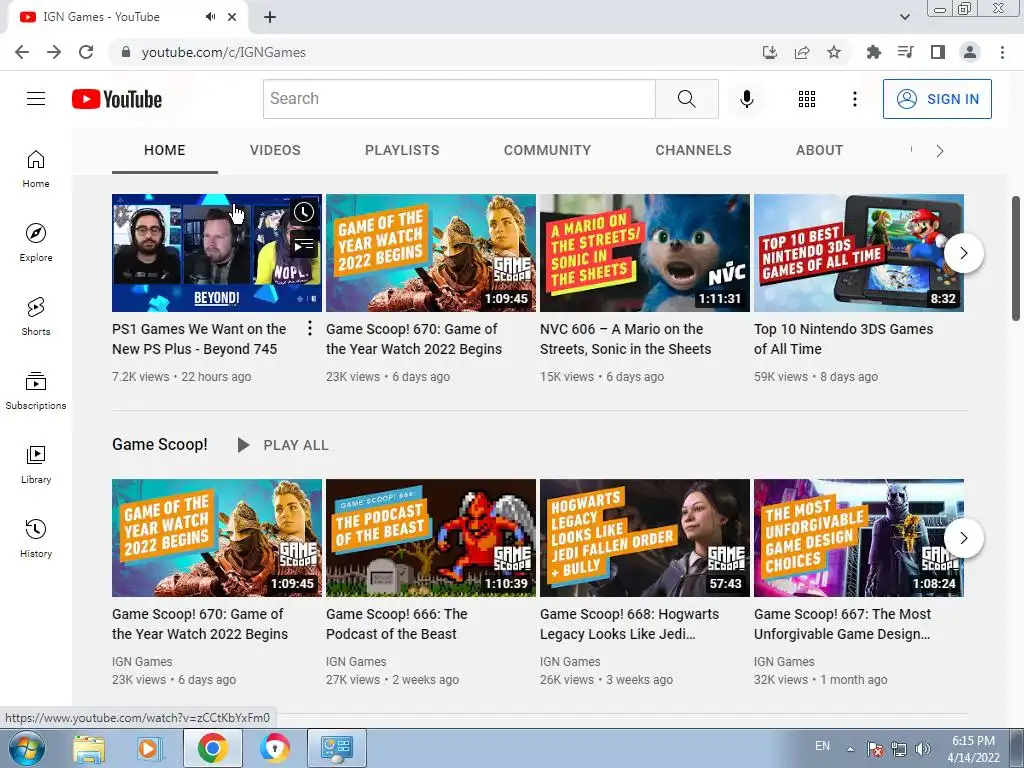The width and height of the screenshot is (1024, 768).
Task: Reload the page in Chrome
Action: [x=86, y=52]
